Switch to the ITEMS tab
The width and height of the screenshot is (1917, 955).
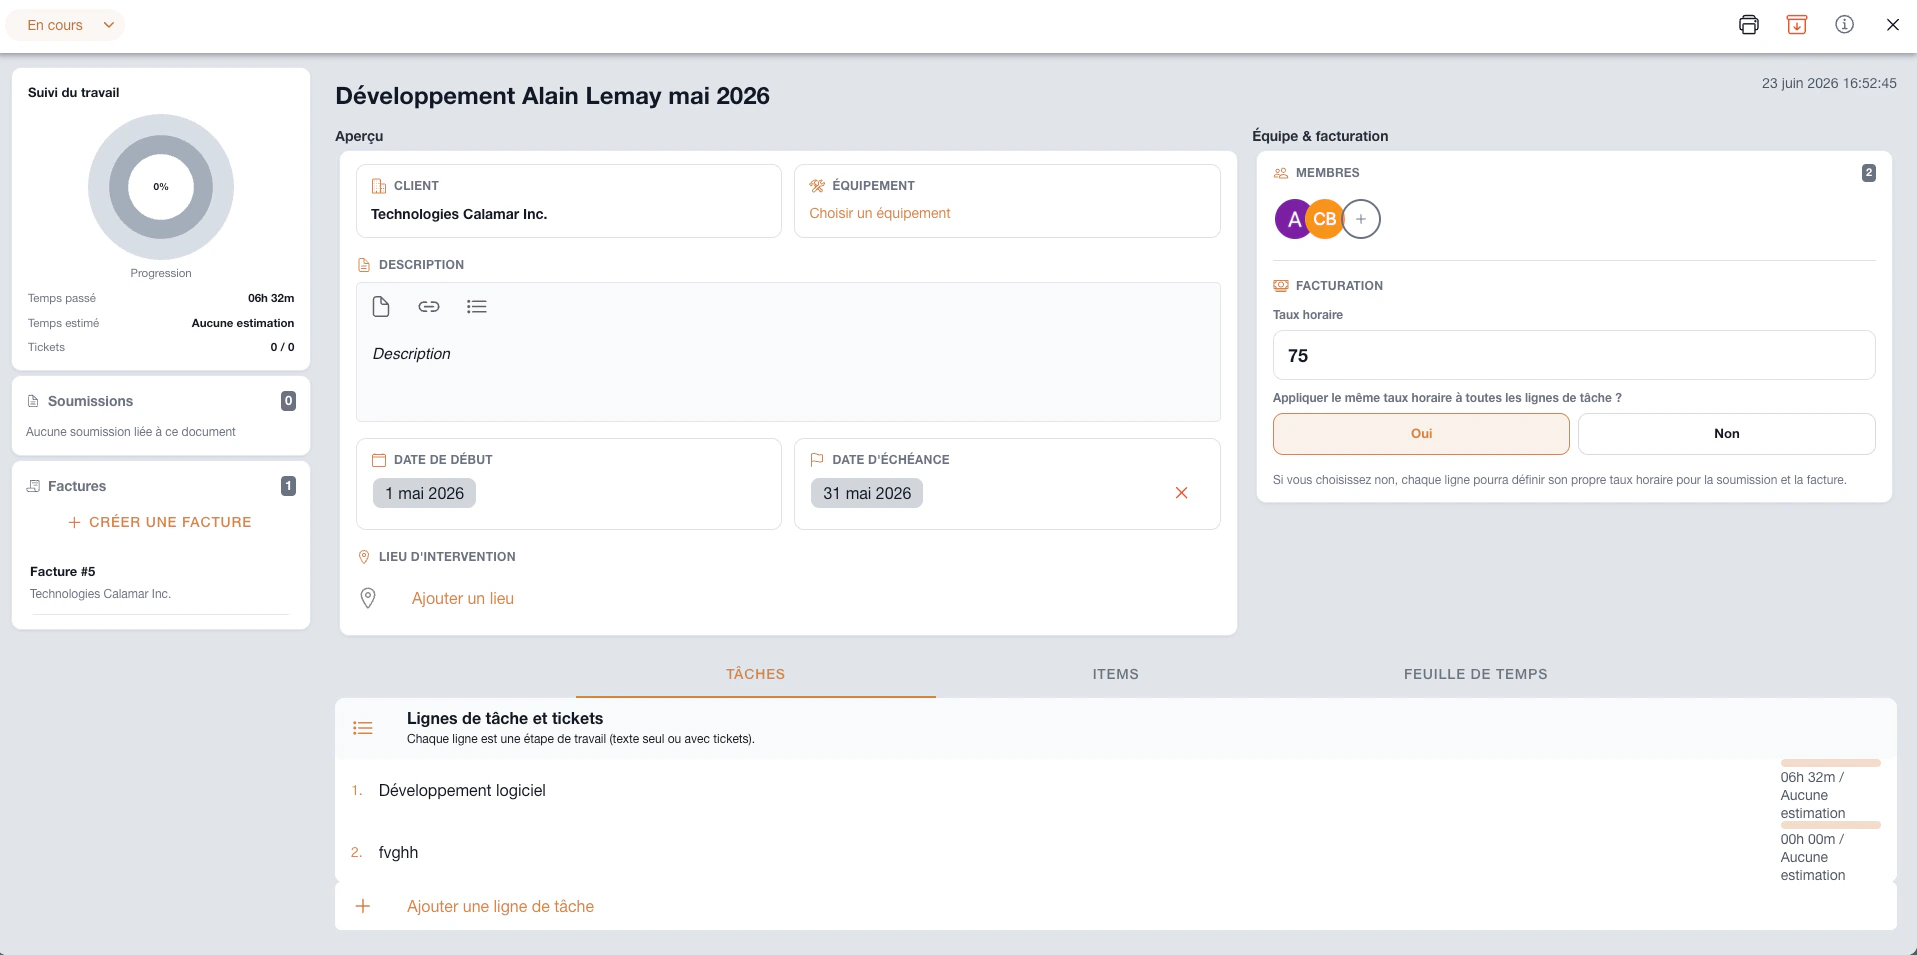[x=1115, y=674]
